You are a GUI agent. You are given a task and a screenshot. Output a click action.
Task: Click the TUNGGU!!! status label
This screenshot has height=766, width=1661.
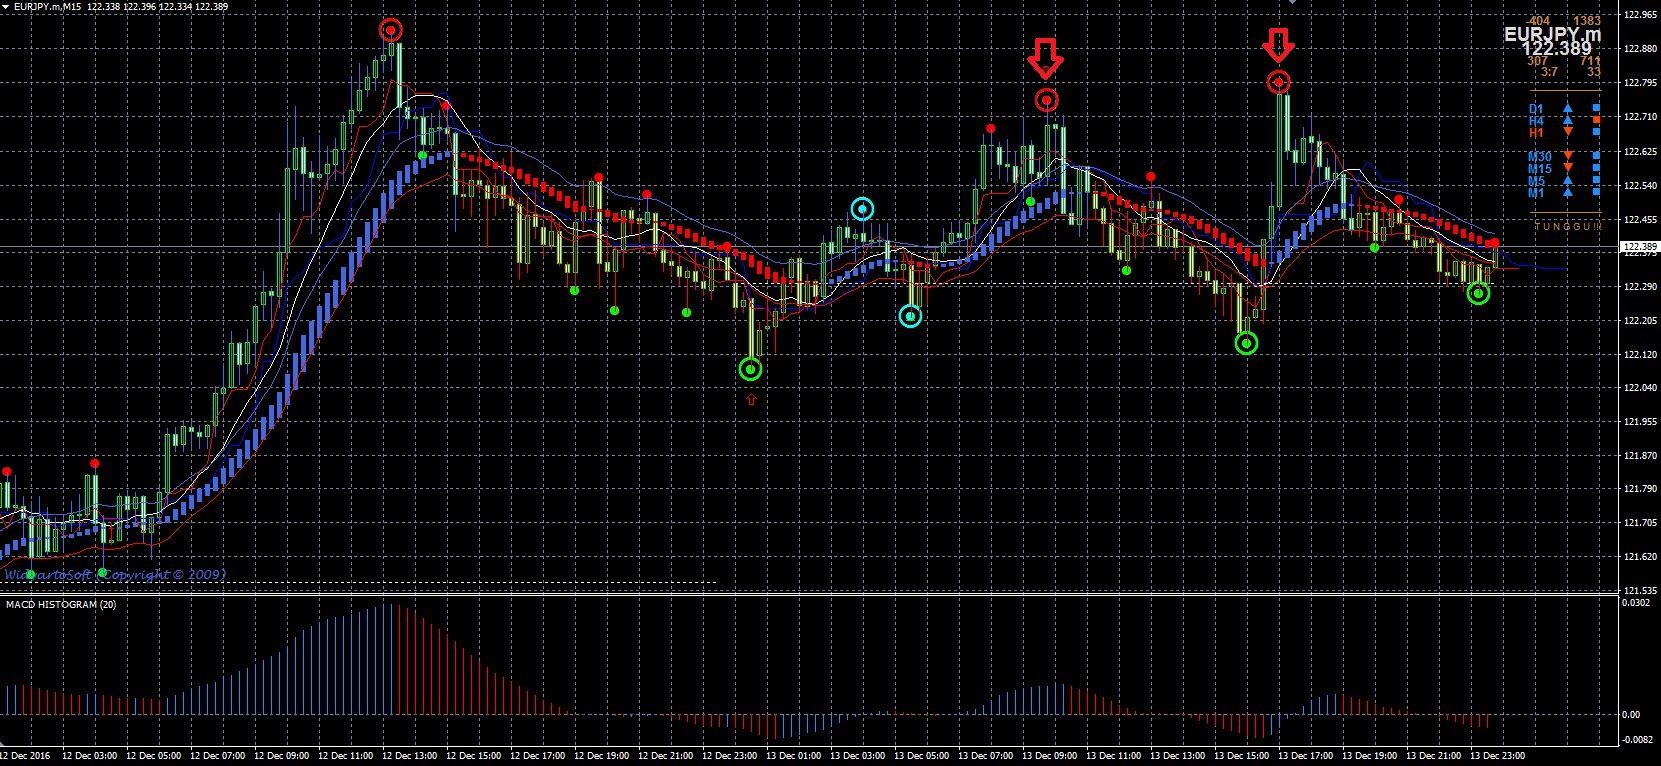click(1568, 227)
